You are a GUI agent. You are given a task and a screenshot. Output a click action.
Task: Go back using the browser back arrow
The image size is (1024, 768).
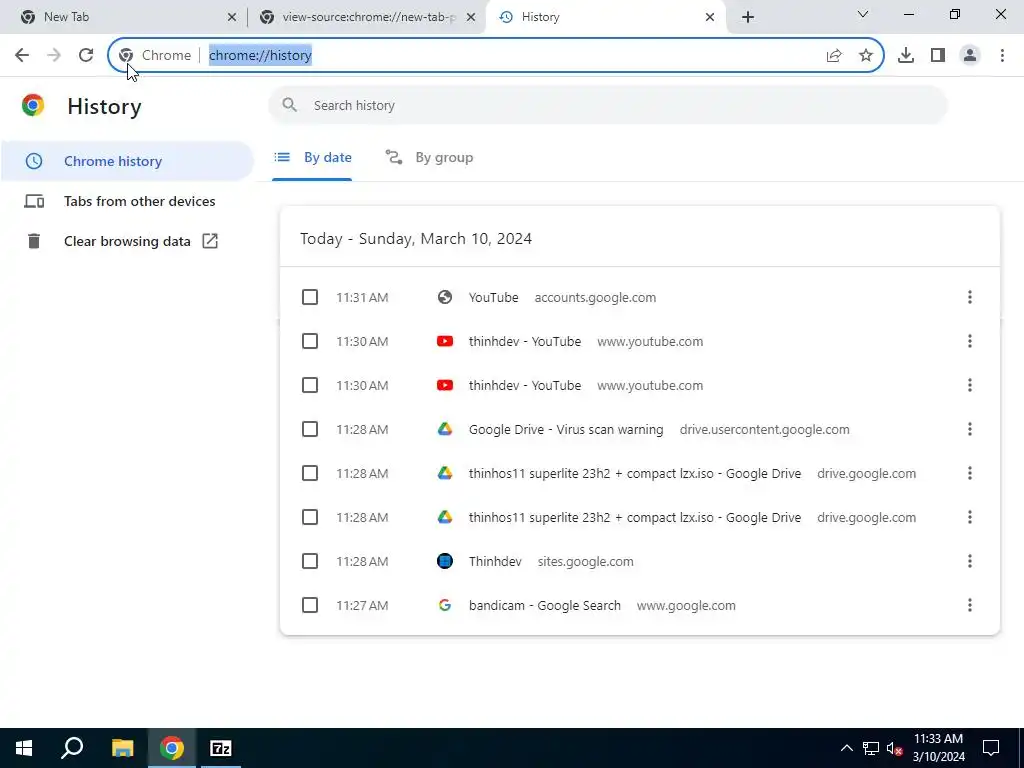[22, 56]
